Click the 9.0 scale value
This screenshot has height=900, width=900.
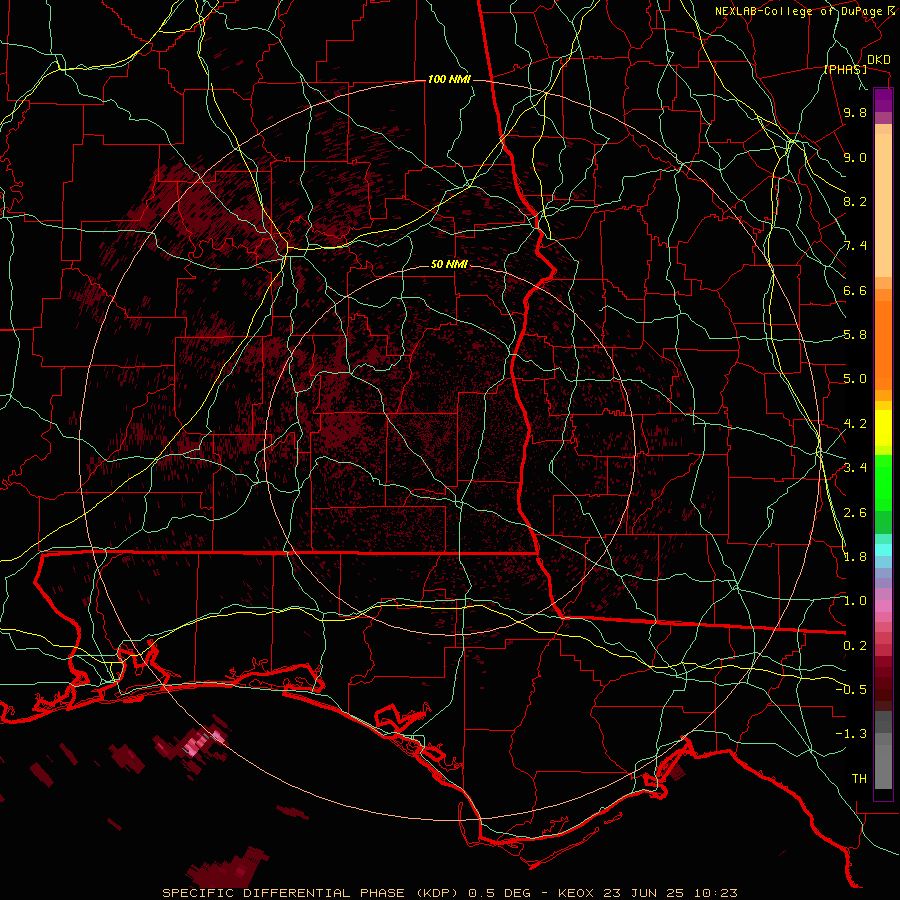point(855,158)
